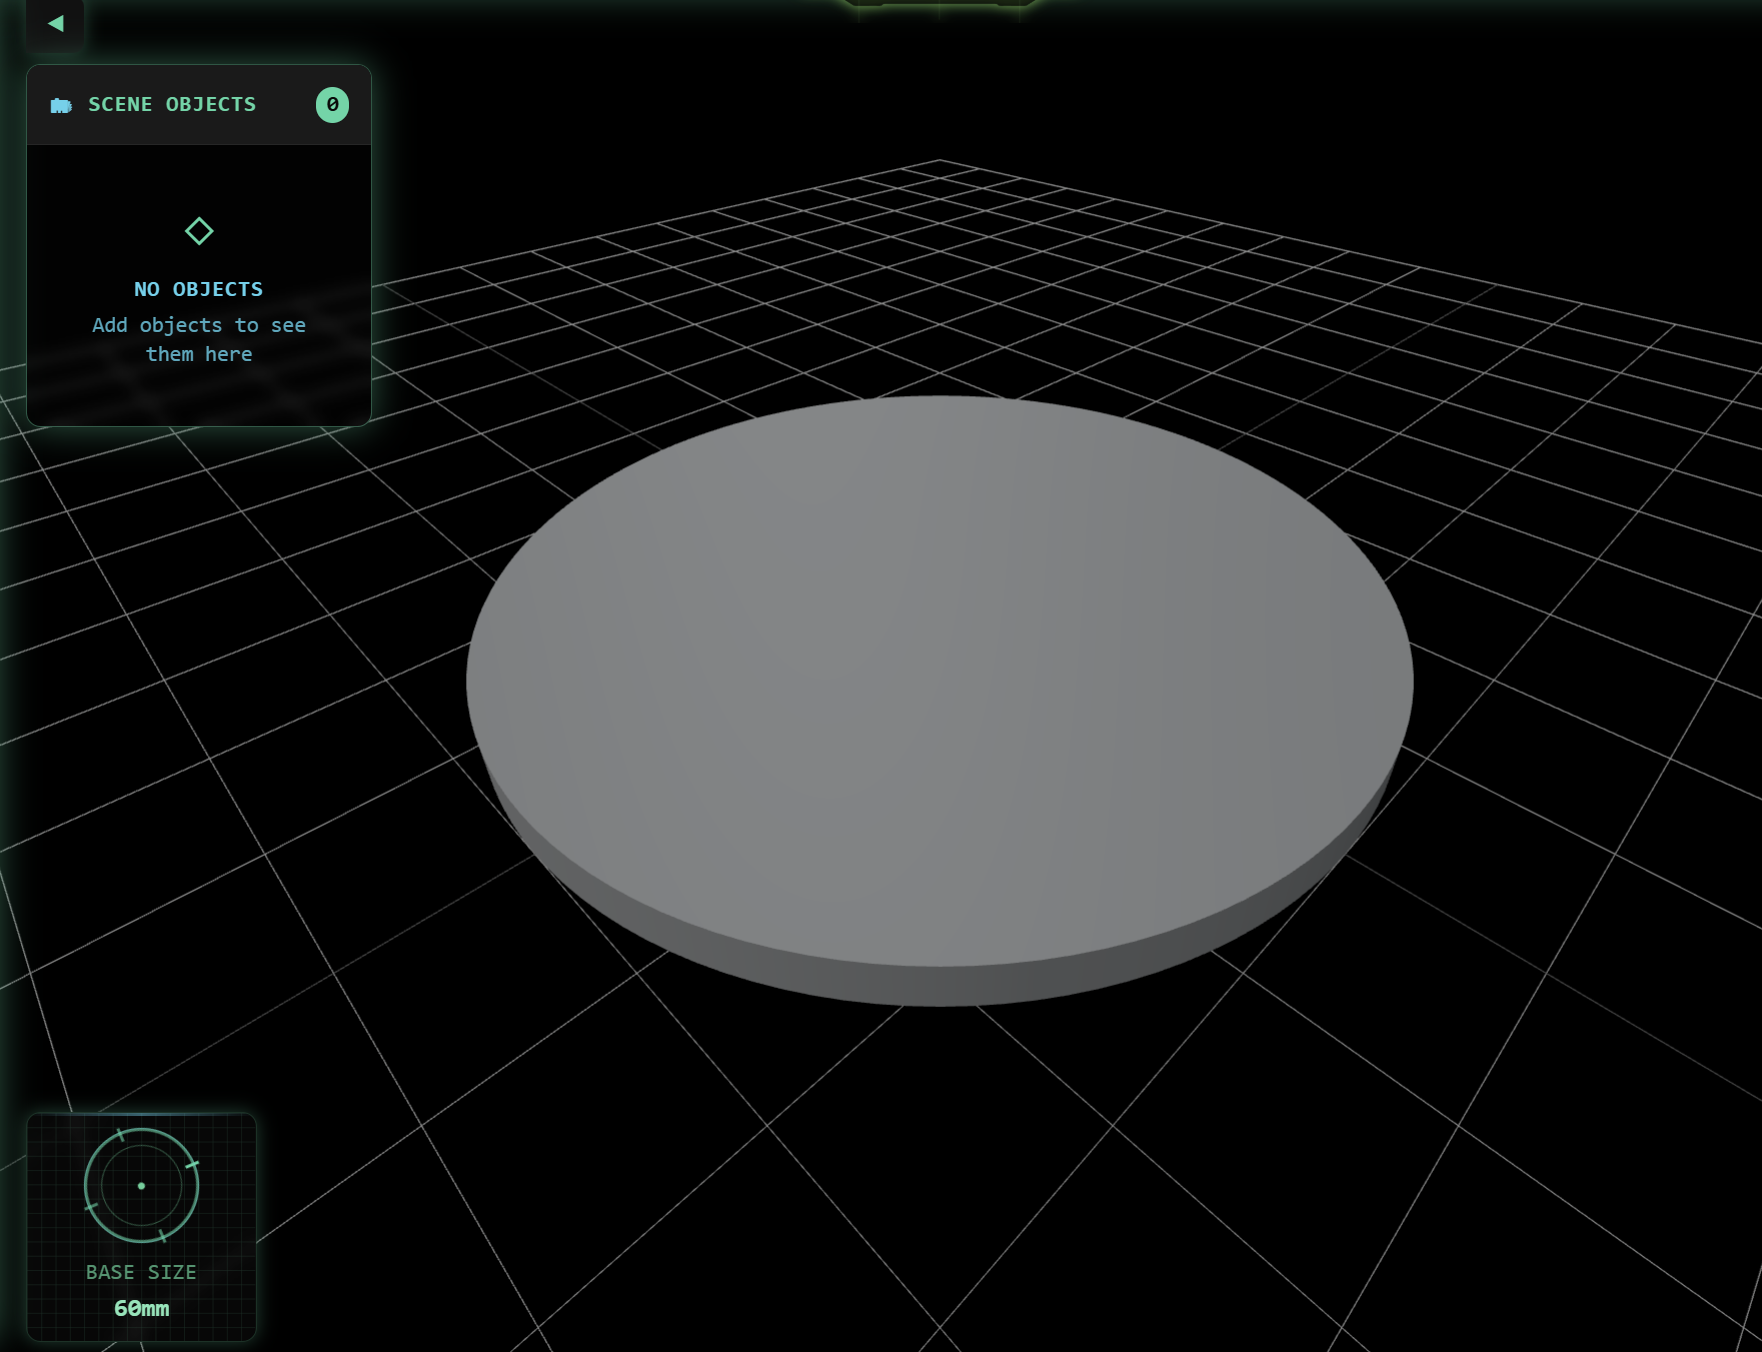This screenshot has width=1762, height=1352.
Task: Click the Add objects to see them here text
Action: tap(199, 339)
